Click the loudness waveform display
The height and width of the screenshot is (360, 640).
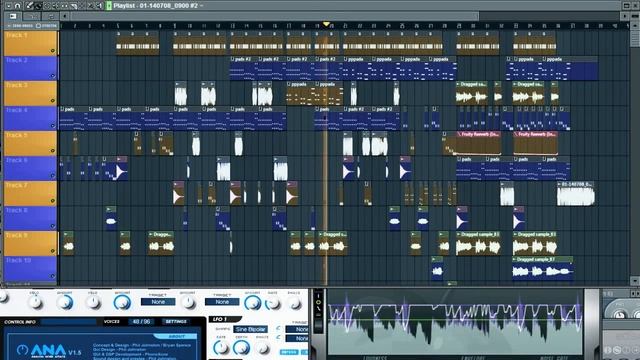(x=455, y=323)
